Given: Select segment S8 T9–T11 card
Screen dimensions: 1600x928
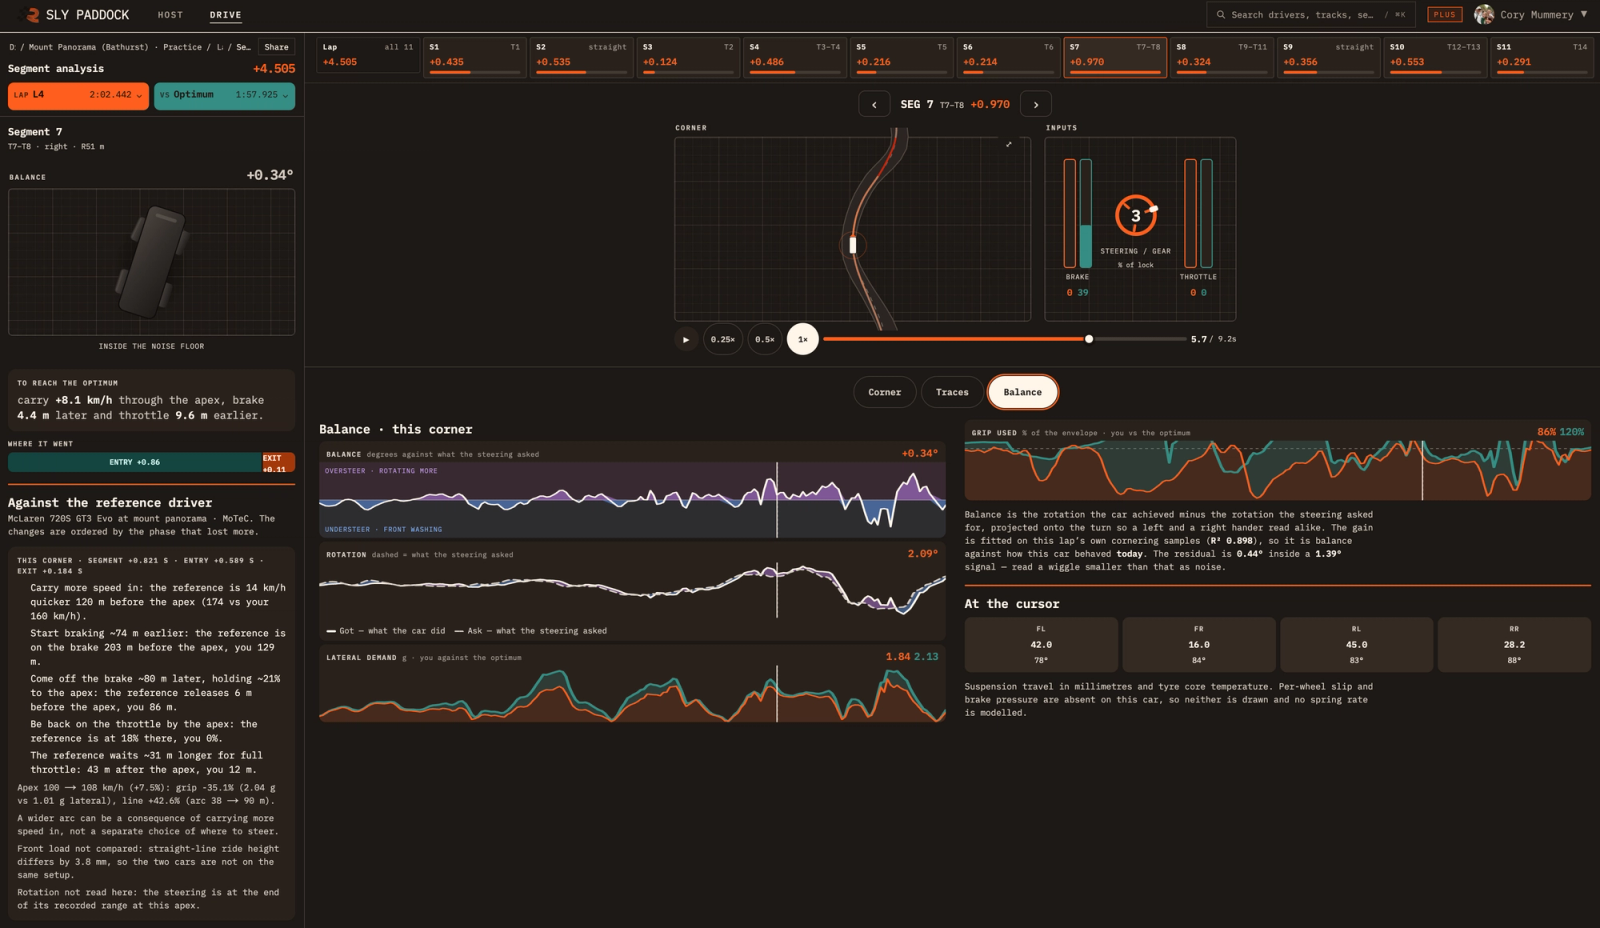Looking at the screenshot, I should (x=1222, y=56).
